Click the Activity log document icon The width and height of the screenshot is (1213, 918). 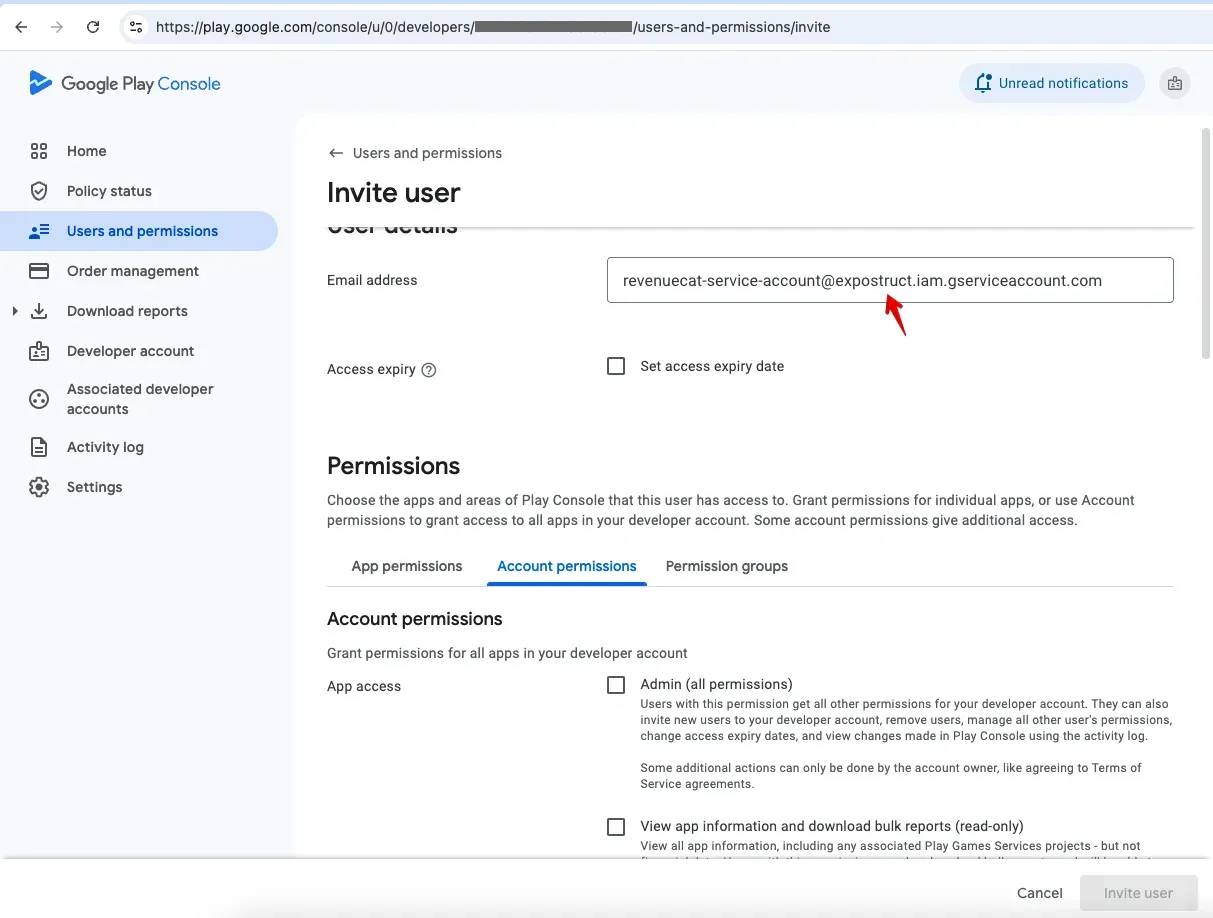[x=39, y=447]
